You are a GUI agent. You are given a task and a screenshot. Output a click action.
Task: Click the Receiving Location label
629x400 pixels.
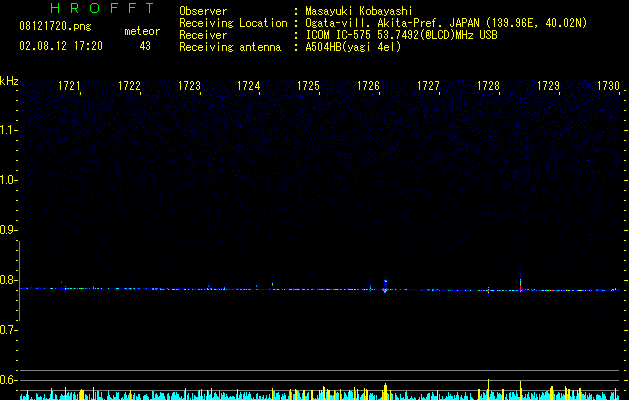(233, 23)
